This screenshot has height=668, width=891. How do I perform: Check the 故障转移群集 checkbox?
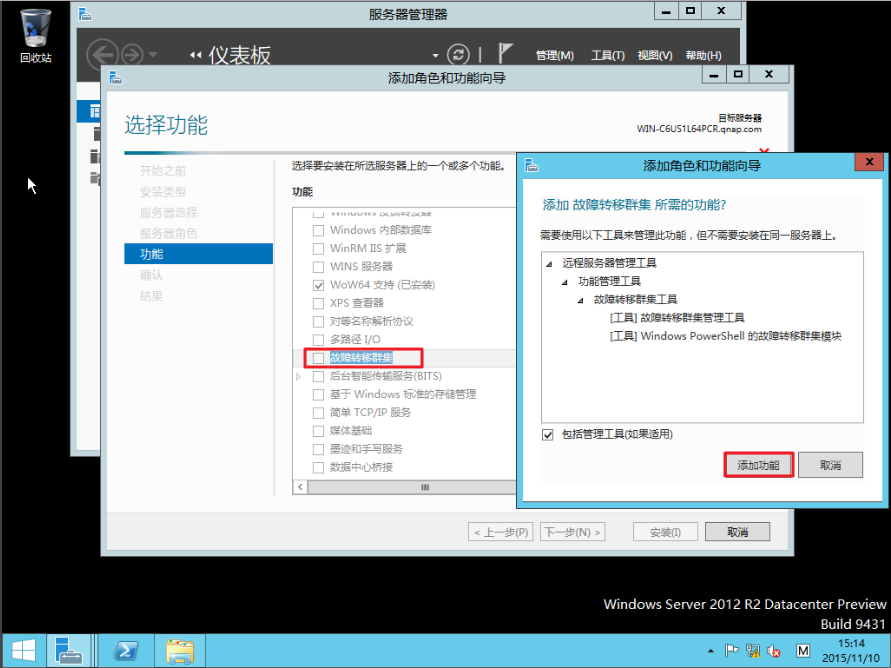319,358
